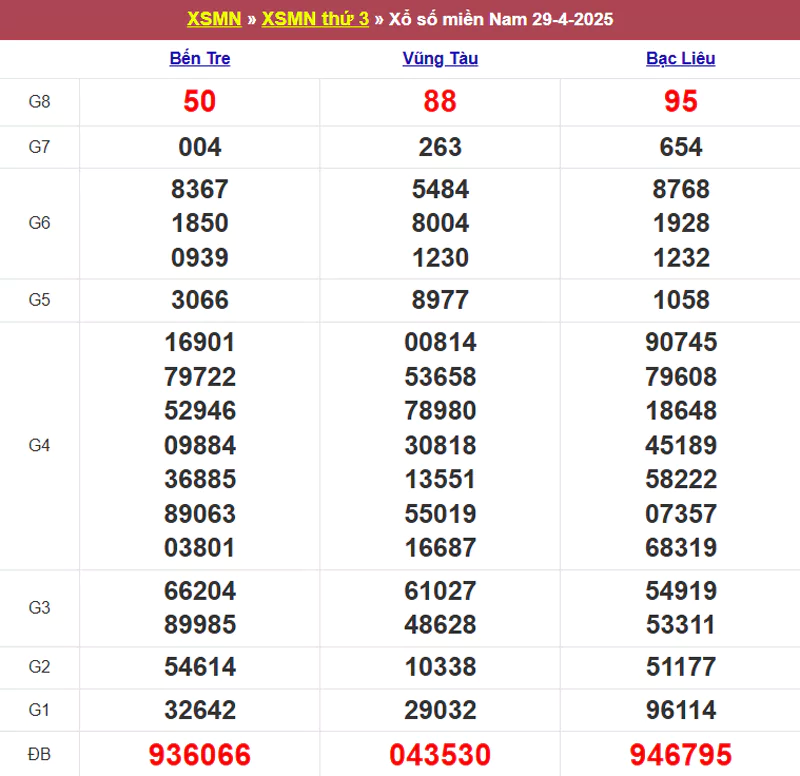
Task: Select the G4 row label
Action: [39, 445]
